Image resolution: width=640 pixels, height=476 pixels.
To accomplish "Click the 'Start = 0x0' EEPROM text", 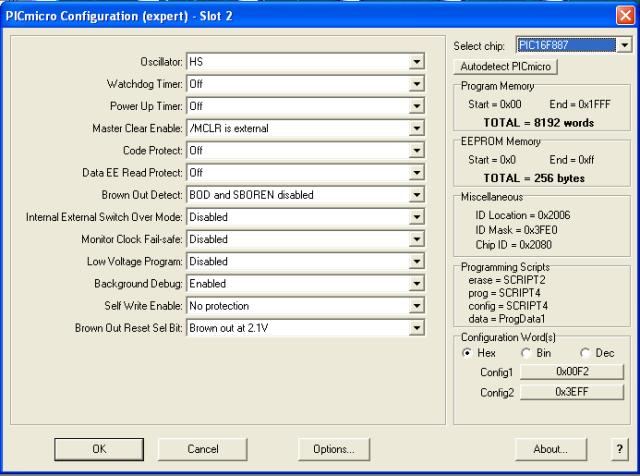I will click(x=492, y=160).
